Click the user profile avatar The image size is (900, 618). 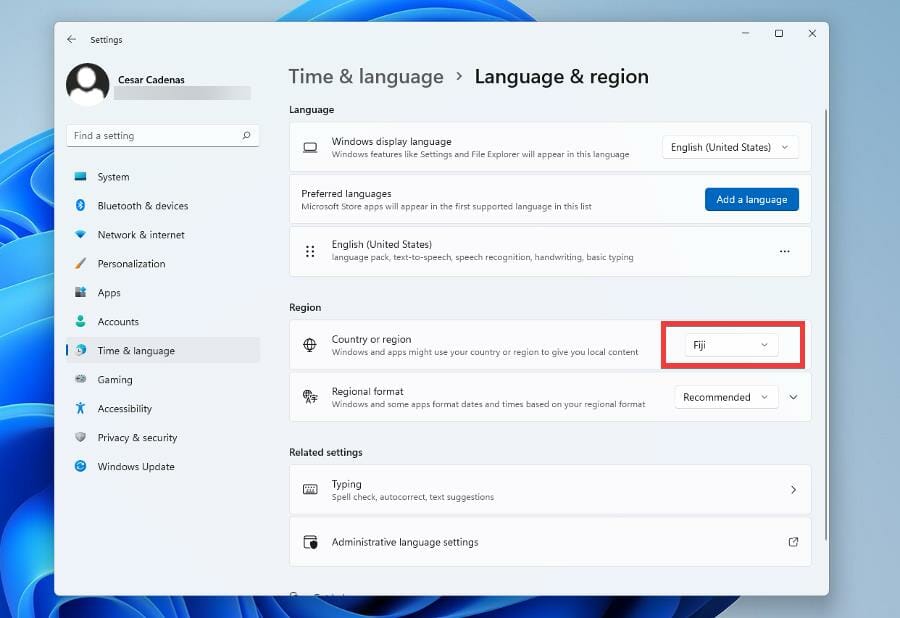(x=87, y=84)
